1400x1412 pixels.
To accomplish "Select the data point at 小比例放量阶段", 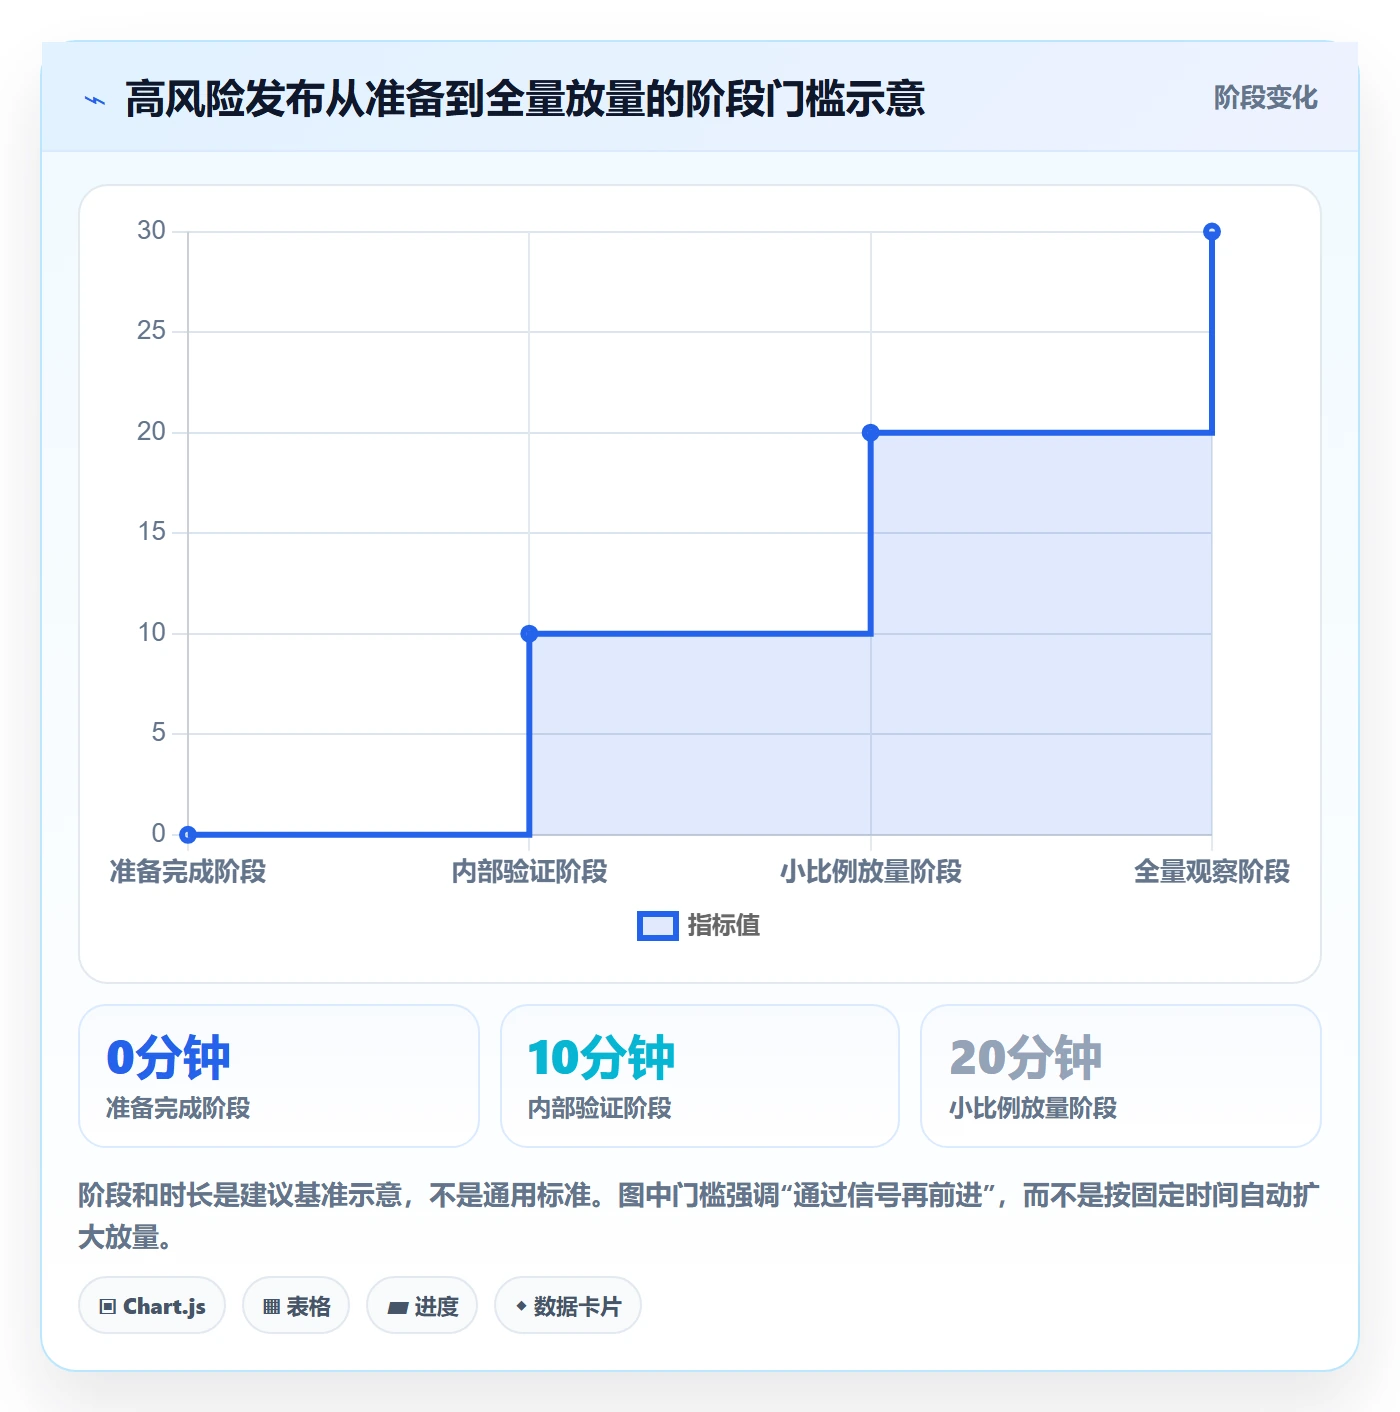I will [x=871, y=432].
